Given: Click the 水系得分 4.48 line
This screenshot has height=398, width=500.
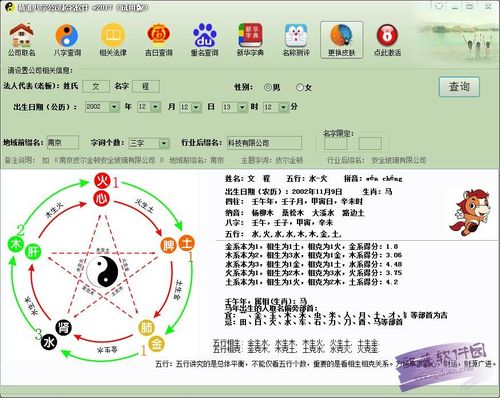Looking at the screenshot, I should (x=313, y=264).
